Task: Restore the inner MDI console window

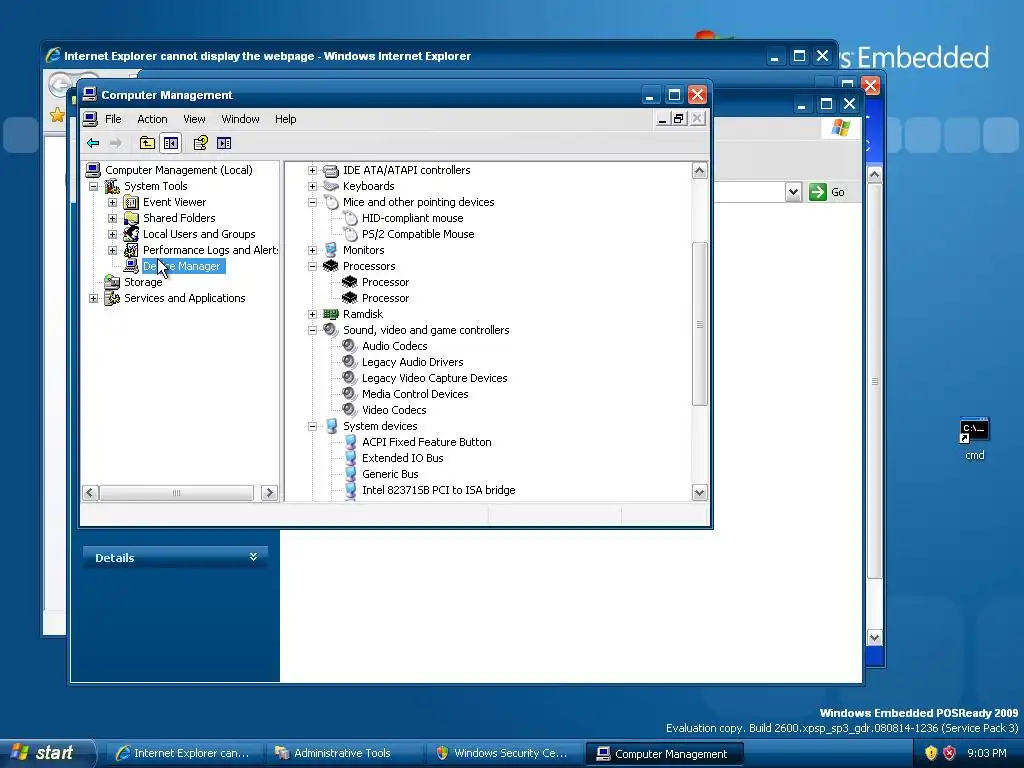Action: coord(679,119)
